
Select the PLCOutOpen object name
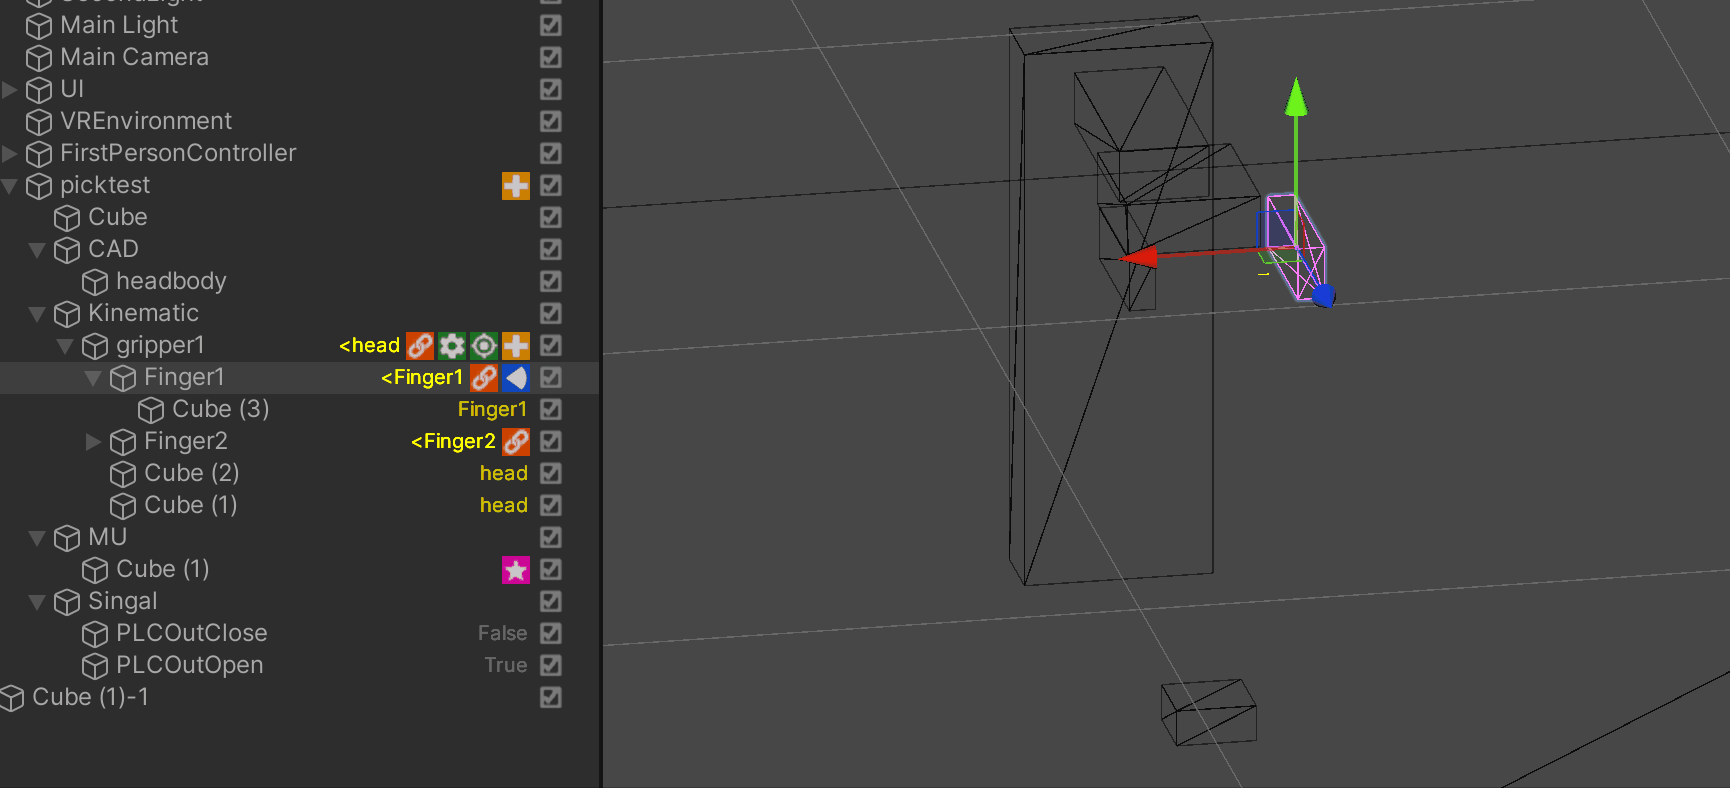click(x=190, y=665)
